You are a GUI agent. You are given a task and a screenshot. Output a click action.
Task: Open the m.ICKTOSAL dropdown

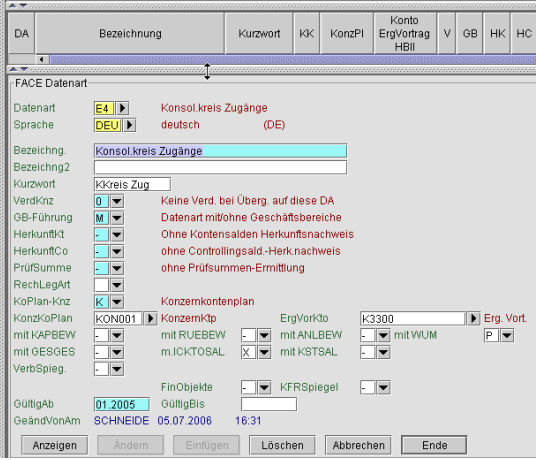point(264,352)
